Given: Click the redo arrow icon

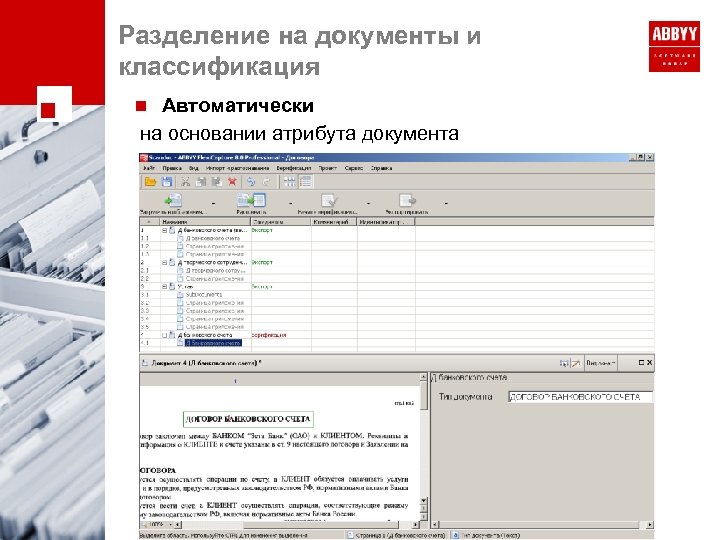Looking at the screenshot, I should [x=266, y=182].
